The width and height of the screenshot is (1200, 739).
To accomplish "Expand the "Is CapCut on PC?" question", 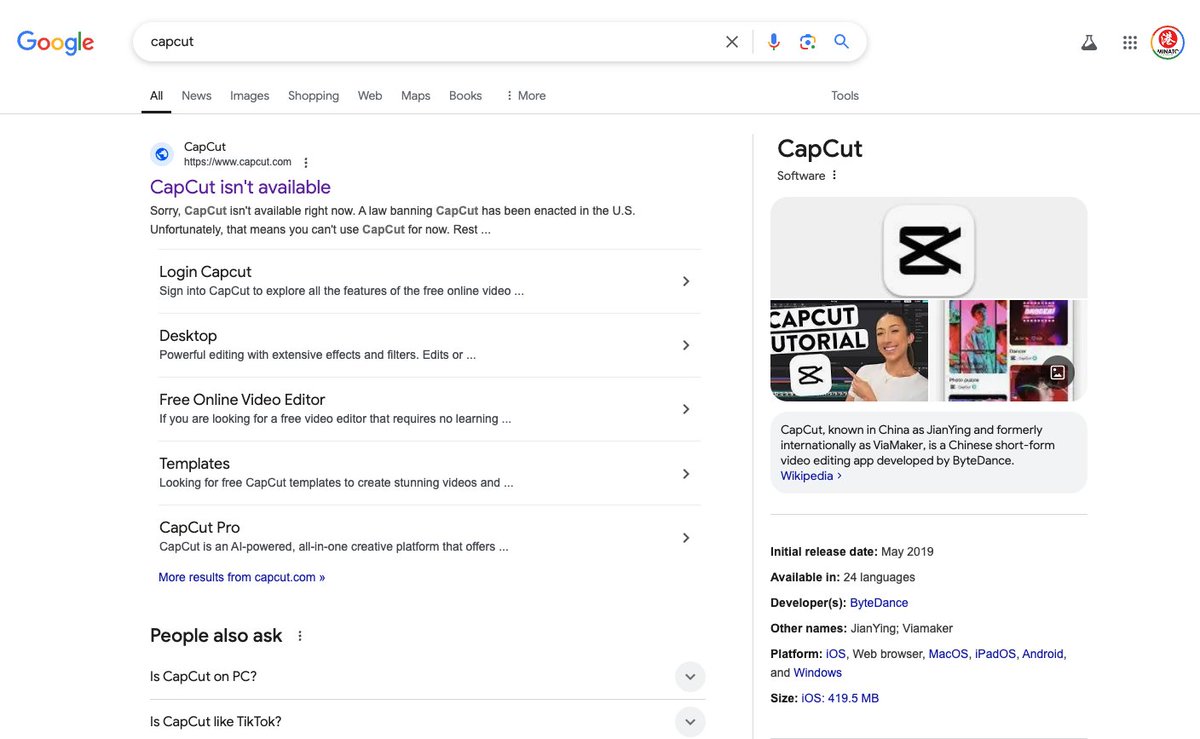I will [427, 677].
